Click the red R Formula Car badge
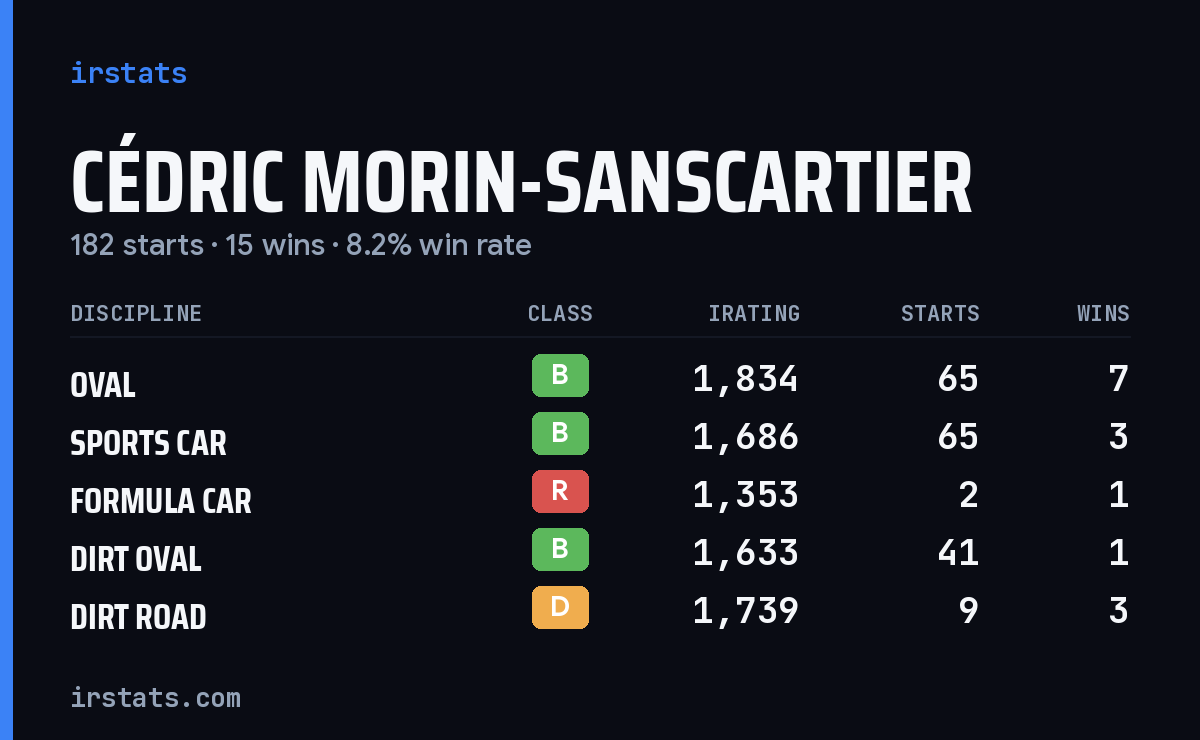Image resolution: width=1200 pixels, height=740 pixels. pos(560,492)
